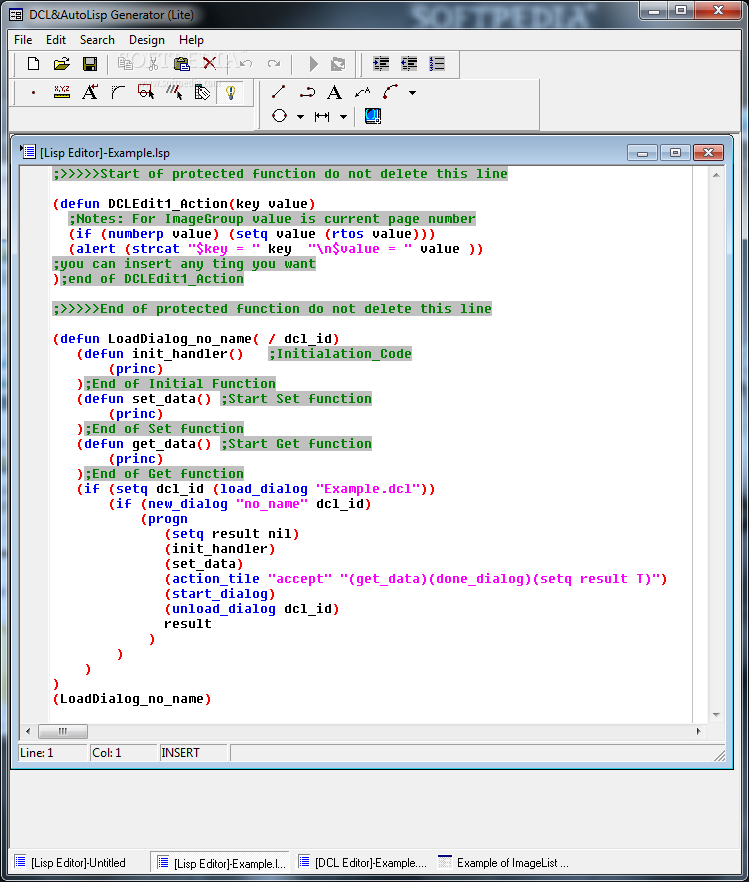
Task: Click the horizontal scrollbar thumb
Action: (62, 731)
